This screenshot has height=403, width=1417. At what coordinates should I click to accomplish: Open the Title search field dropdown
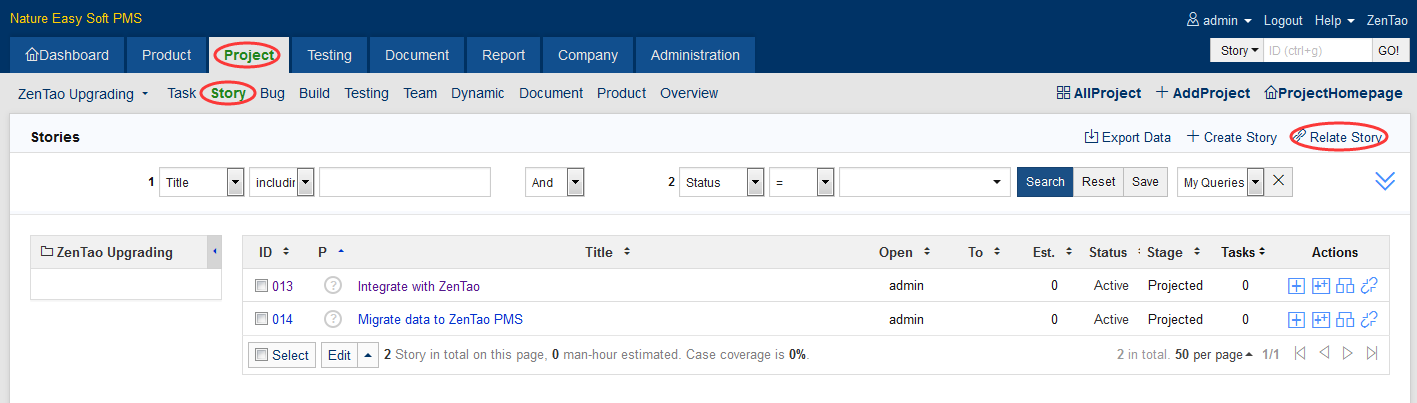[235, 182]
